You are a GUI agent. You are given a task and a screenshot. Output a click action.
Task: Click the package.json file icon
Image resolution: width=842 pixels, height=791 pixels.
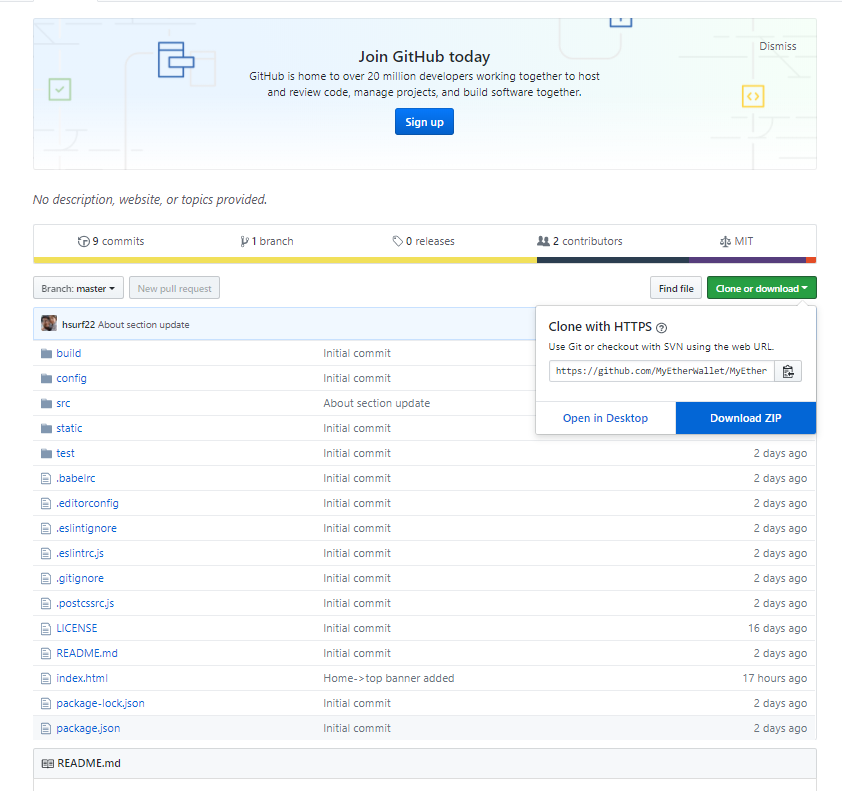click(x=46, y=729)
